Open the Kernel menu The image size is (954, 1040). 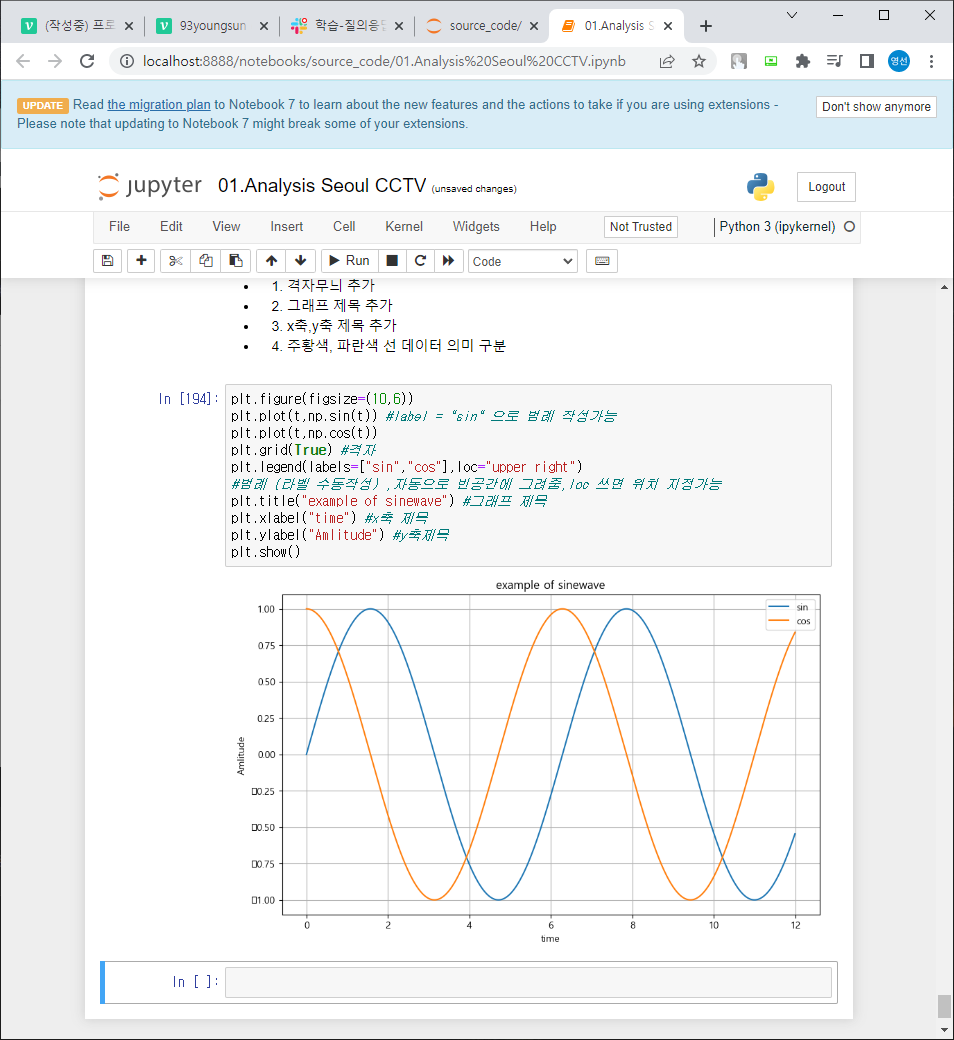pos(404,227)
